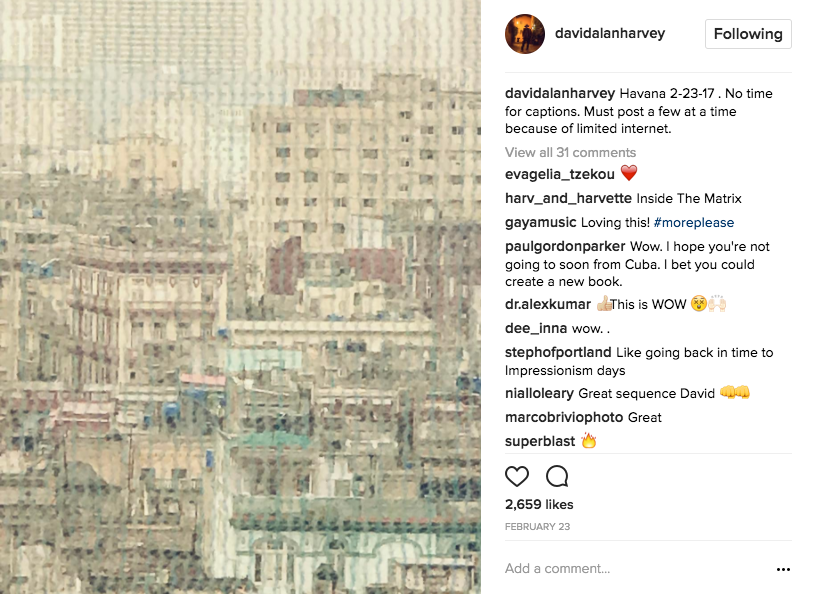Click the comment speech bubble icon
The width and height of the screenshot is (813, 594).
click(557, 476)
